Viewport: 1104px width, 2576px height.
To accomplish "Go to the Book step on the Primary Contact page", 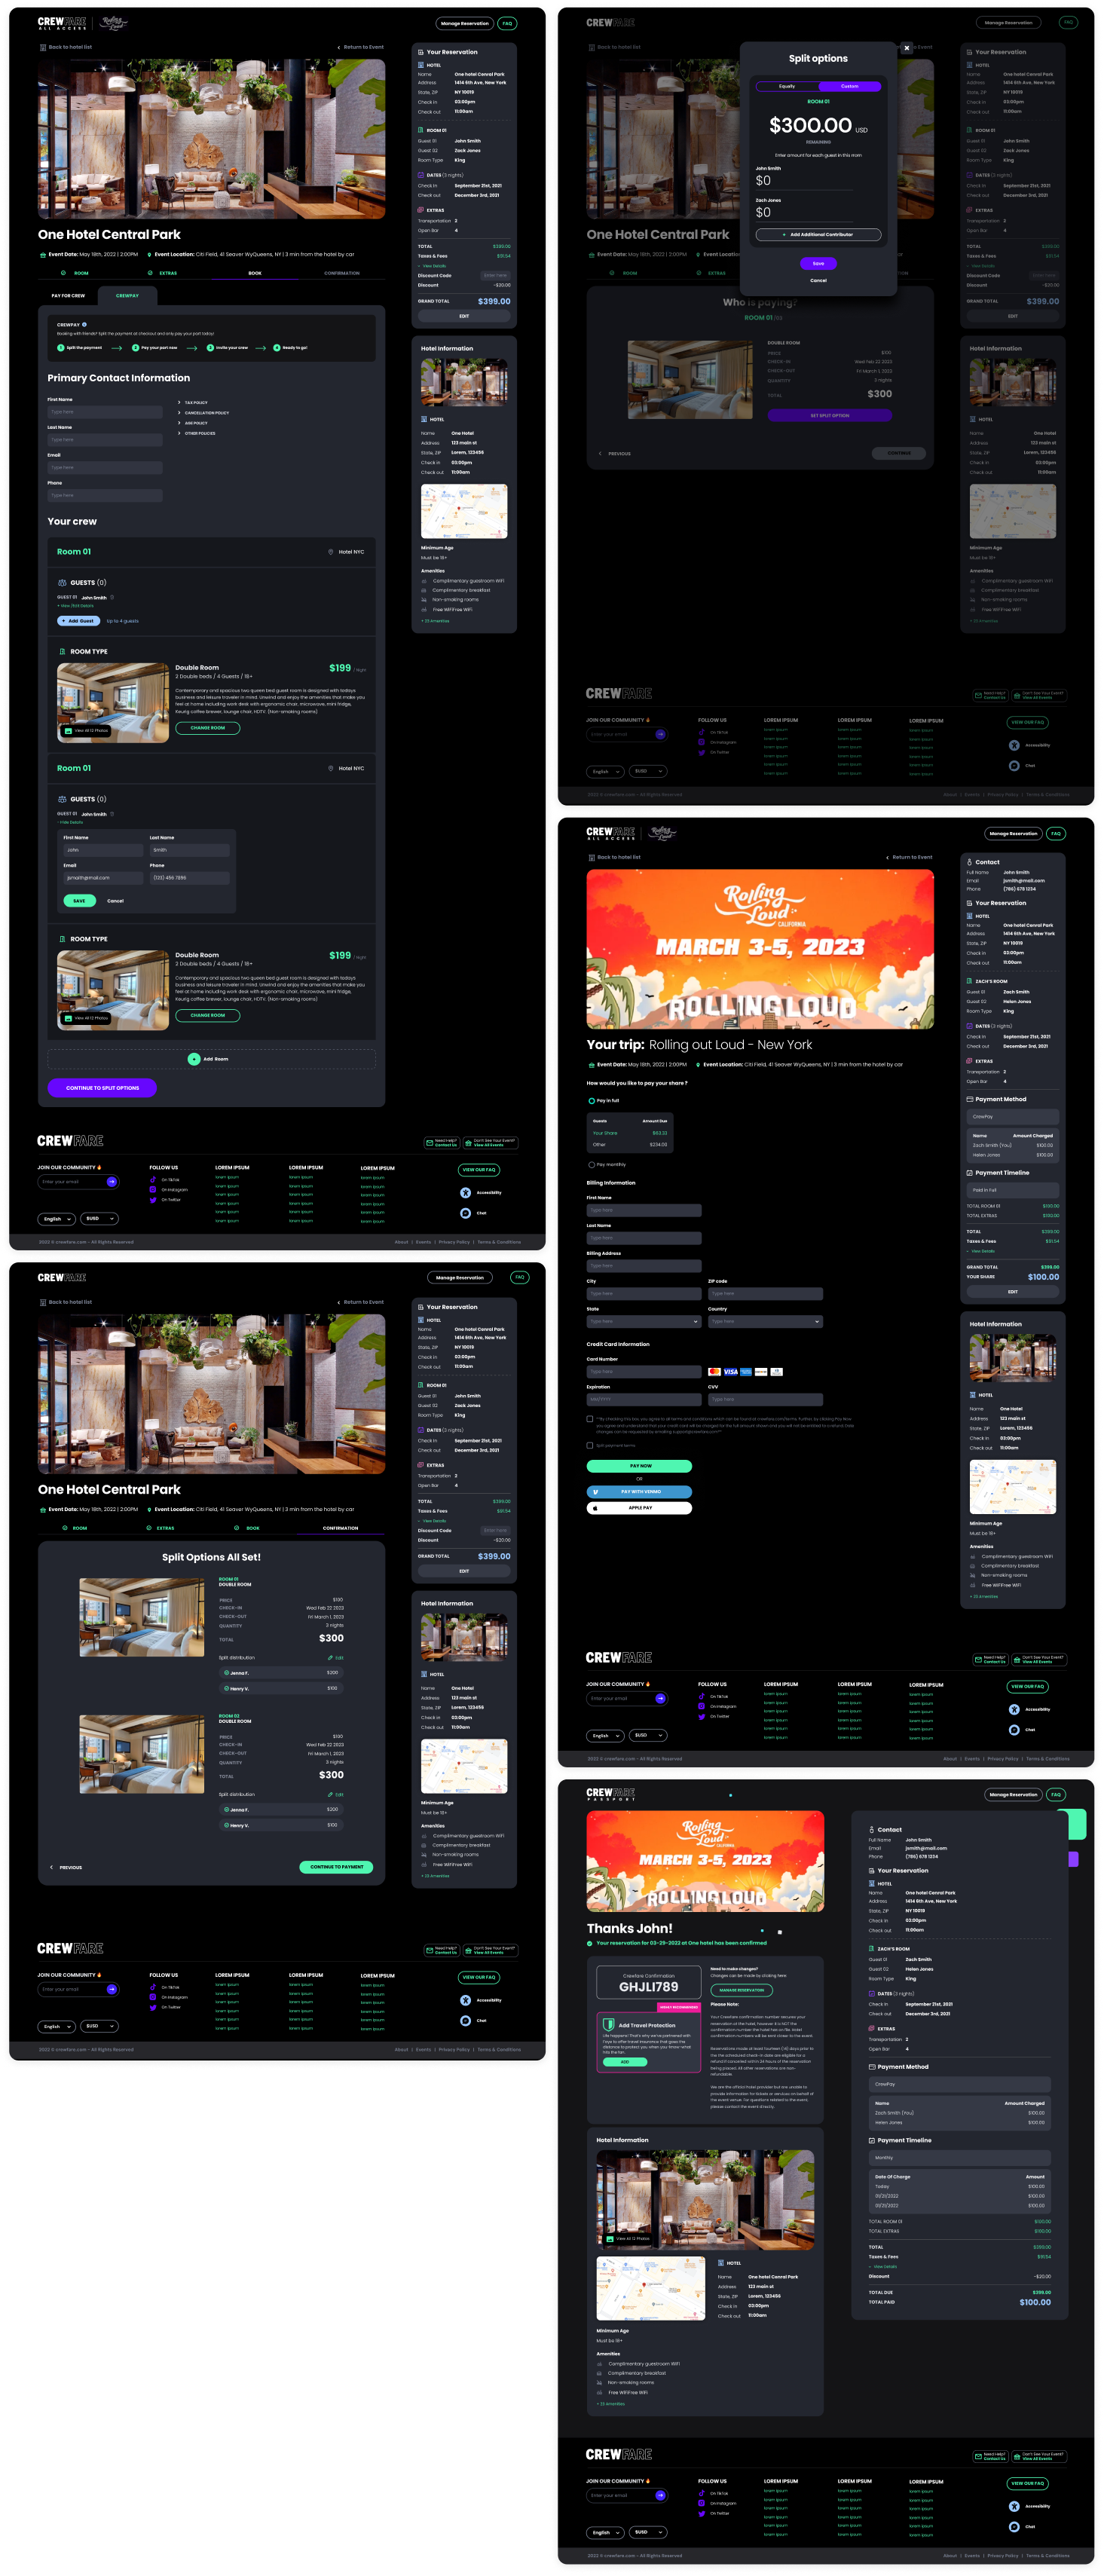I will 255,273.
